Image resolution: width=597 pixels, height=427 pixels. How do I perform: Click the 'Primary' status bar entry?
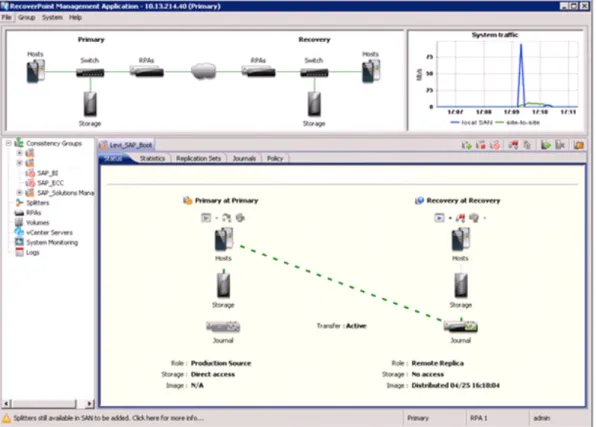tap(418, 418)
